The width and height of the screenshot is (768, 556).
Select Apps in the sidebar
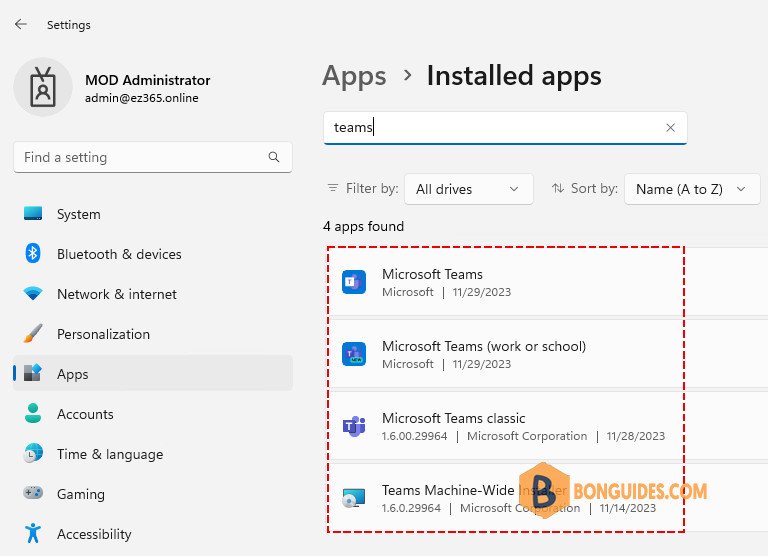153,374
